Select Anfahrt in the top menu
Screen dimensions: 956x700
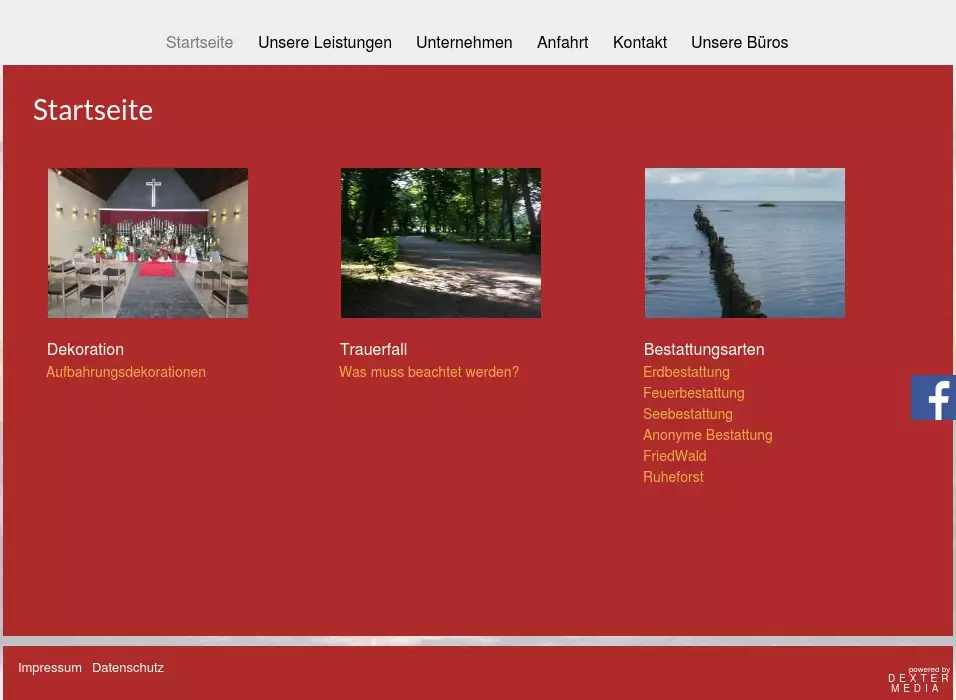(562, 42)
